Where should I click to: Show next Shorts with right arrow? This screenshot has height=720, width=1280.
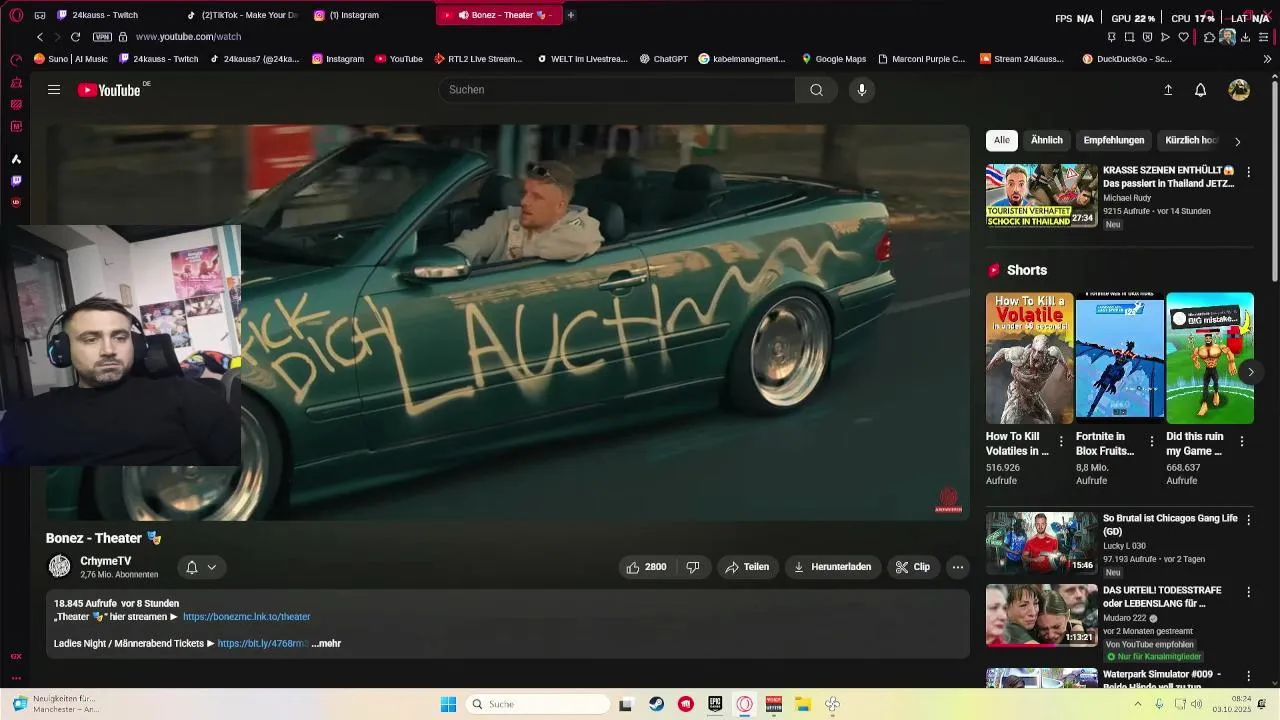click(x=1250, y=372)
